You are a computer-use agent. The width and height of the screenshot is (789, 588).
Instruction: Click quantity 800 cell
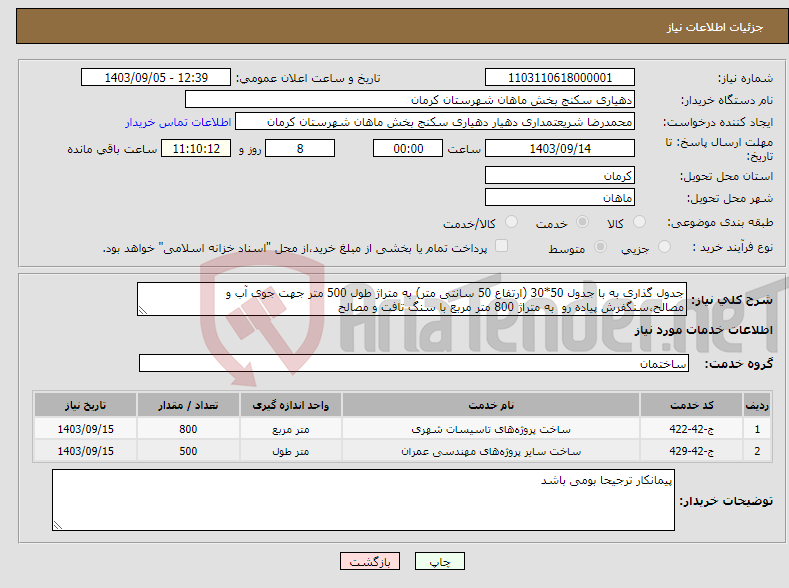point(188,429)
